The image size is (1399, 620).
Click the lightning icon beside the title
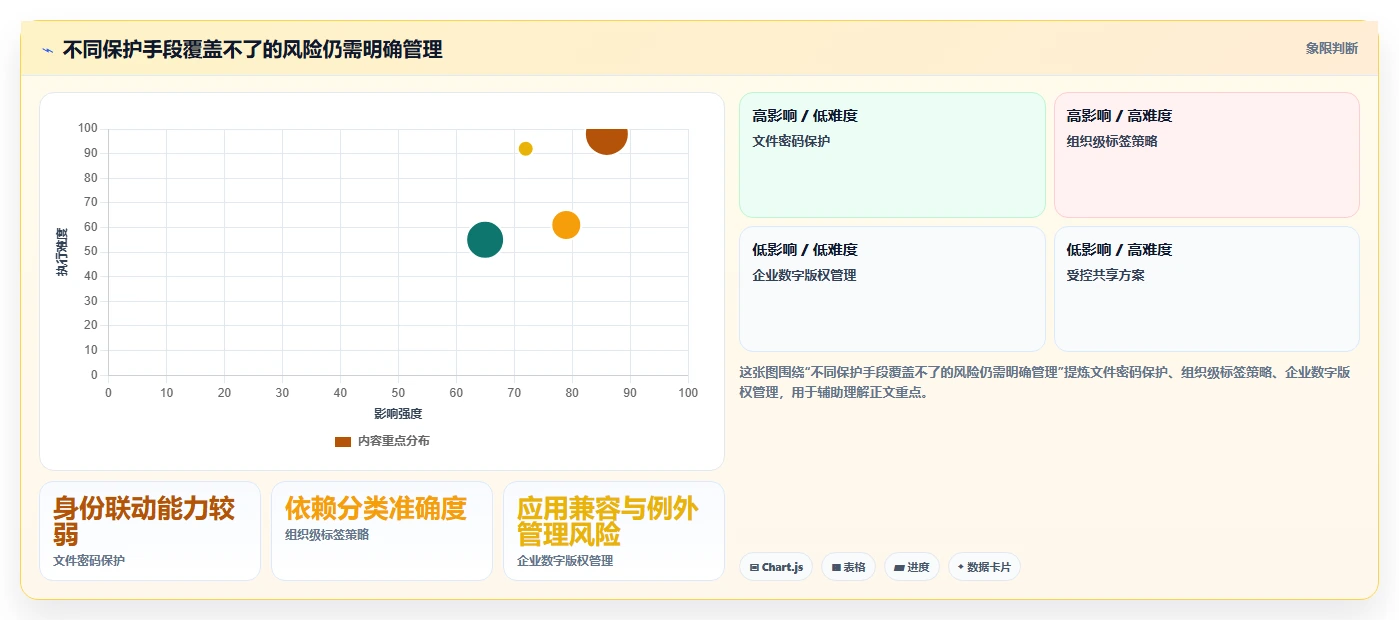[47, 50]
